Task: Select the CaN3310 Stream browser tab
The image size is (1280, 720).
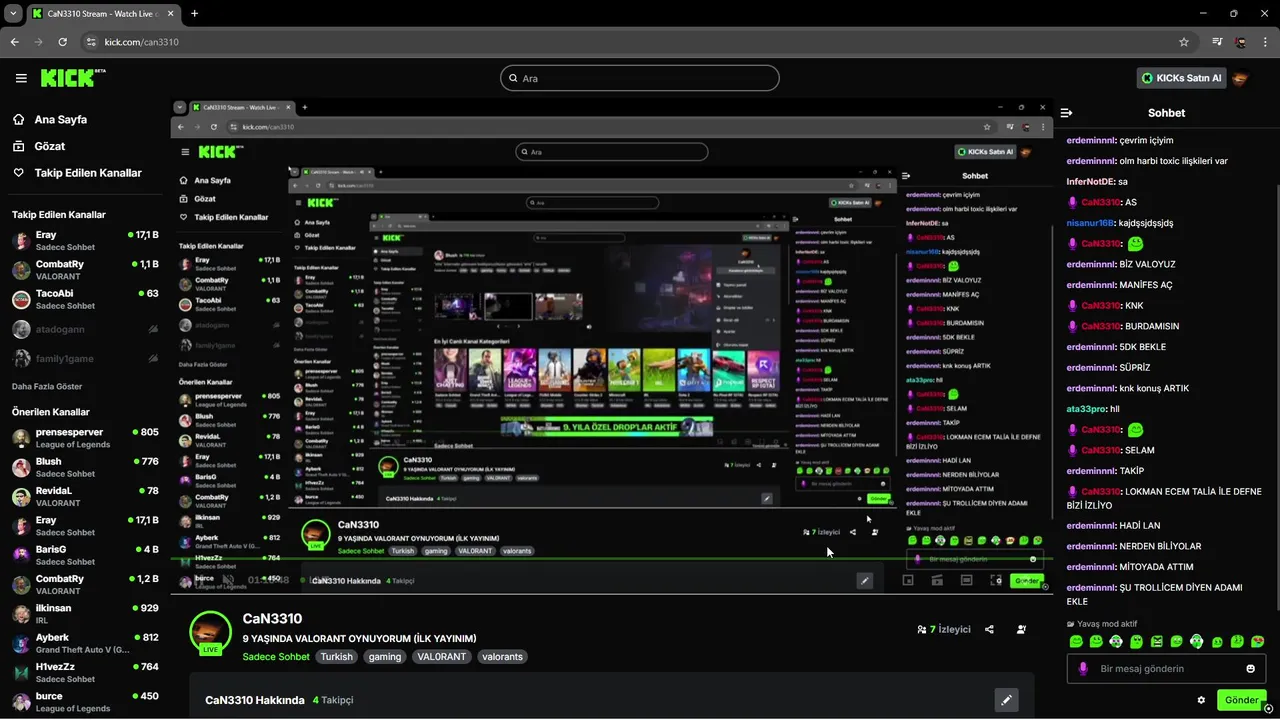Action: pyautogui.click(x=102, y=14)
